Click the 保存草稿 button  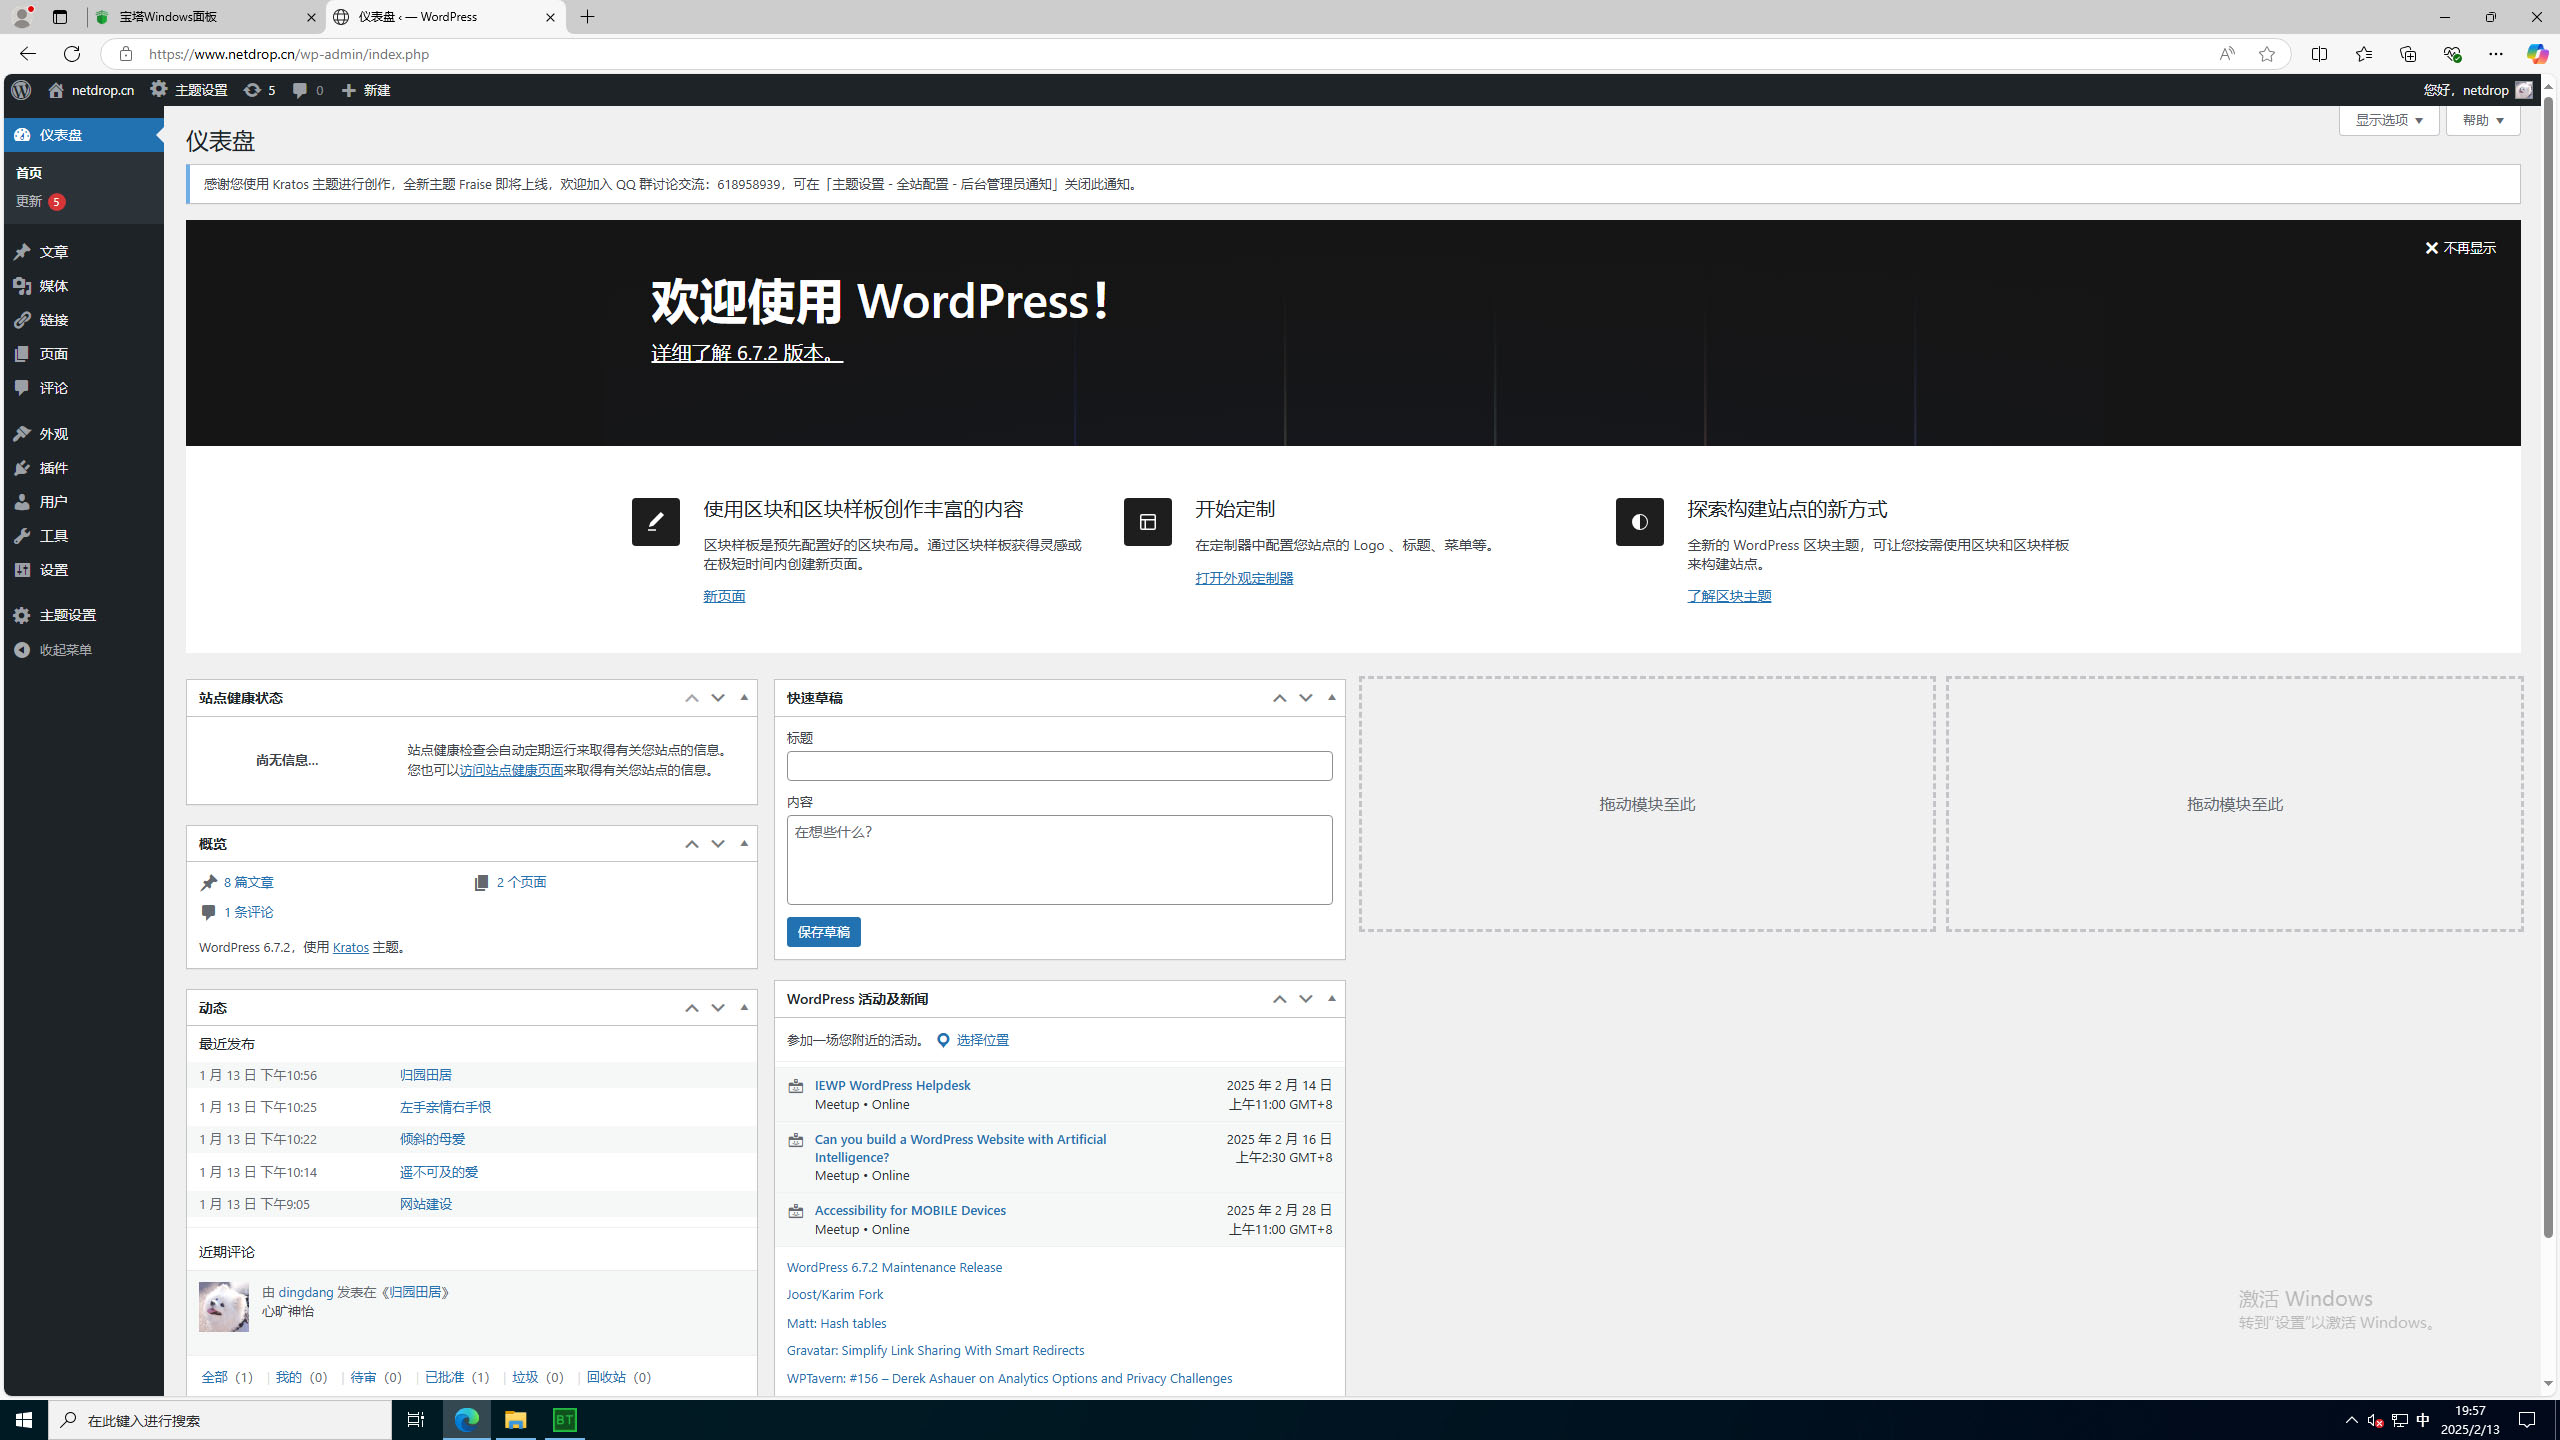[x=823, y=932]
